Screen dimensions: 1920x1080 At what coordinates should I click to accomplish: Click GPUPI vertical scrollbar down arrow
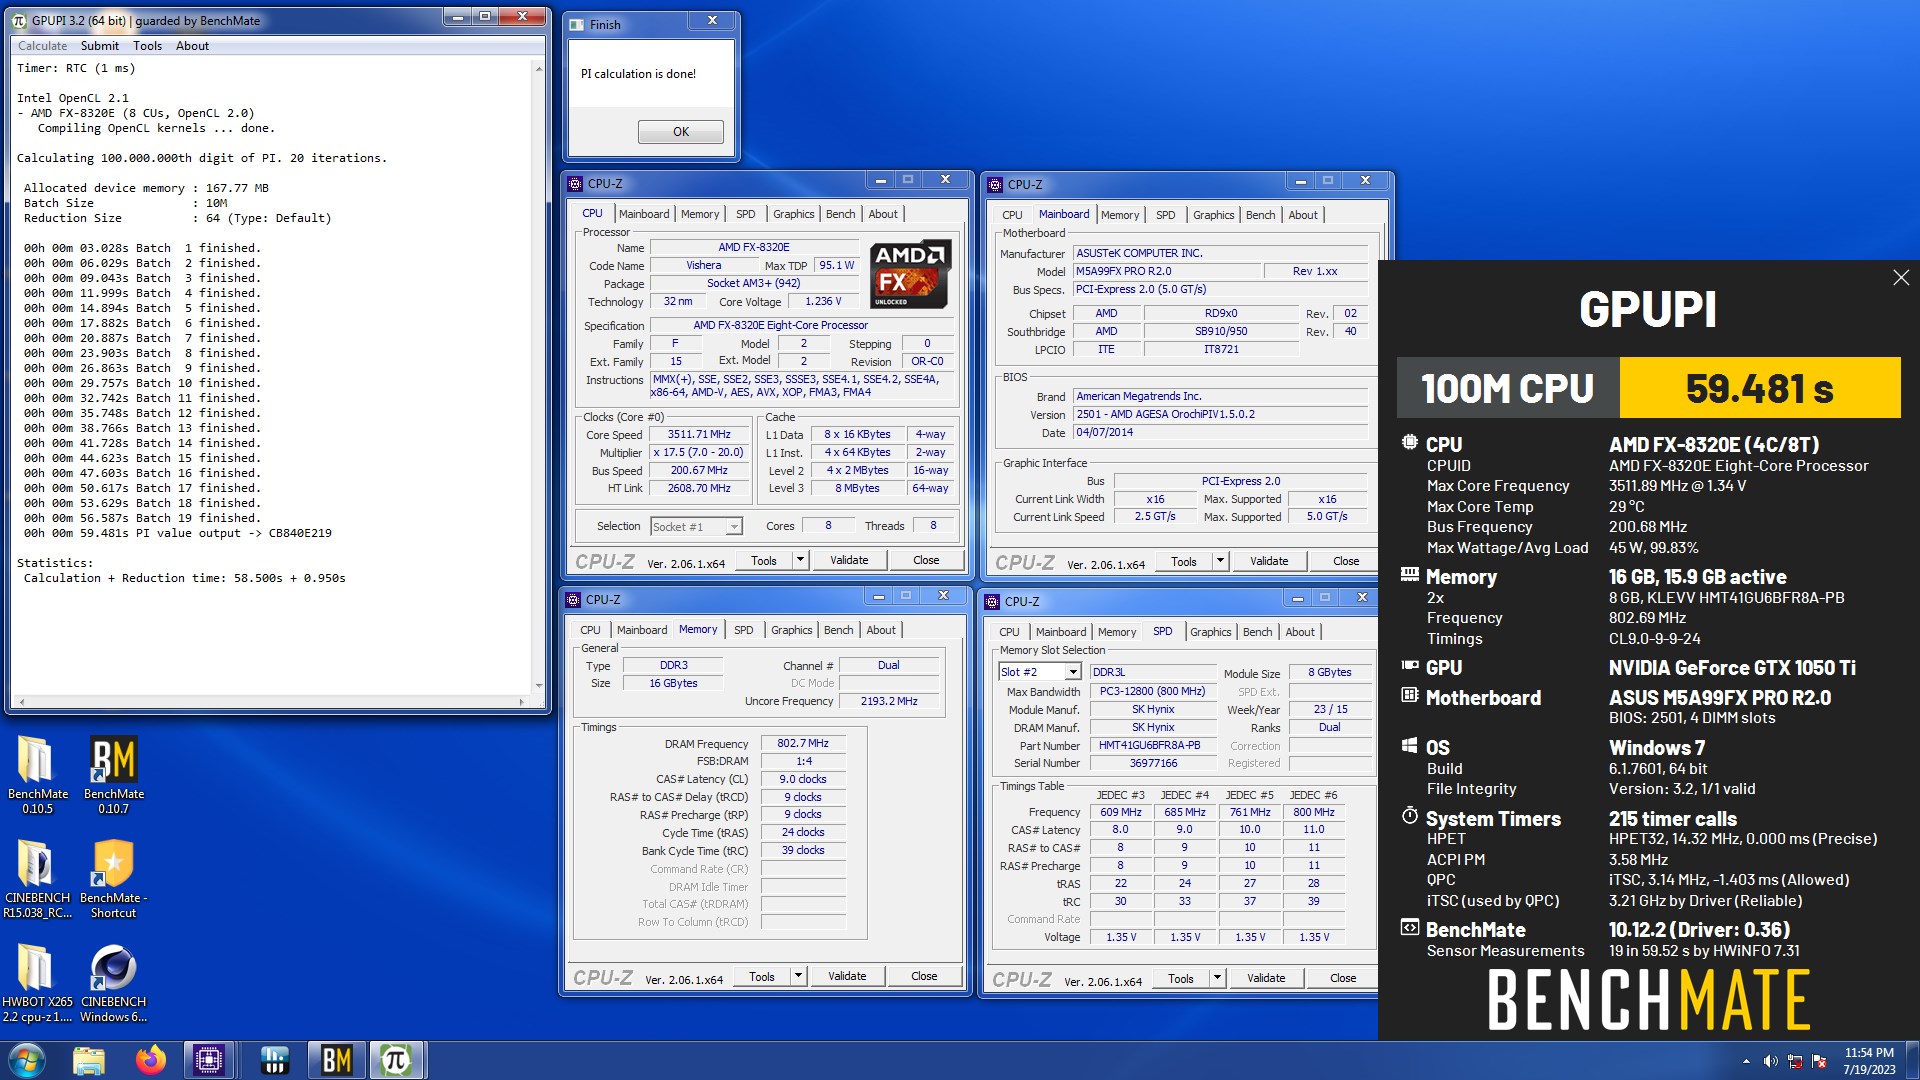point(539,686)
